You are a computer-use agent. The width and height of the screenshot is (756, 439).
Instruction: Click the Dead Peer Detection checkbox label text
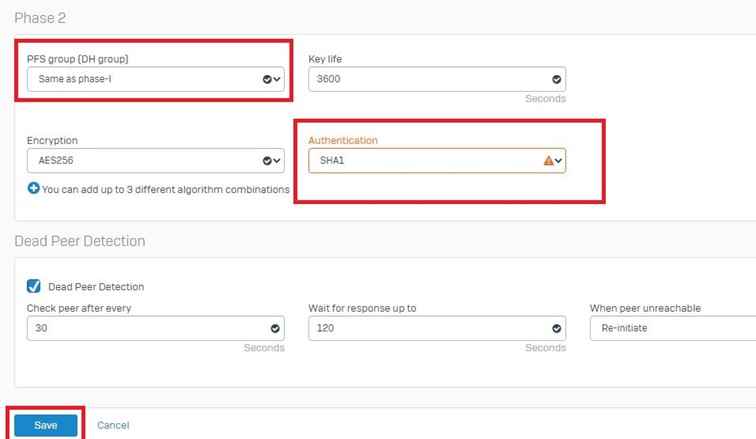coord(96,287)
